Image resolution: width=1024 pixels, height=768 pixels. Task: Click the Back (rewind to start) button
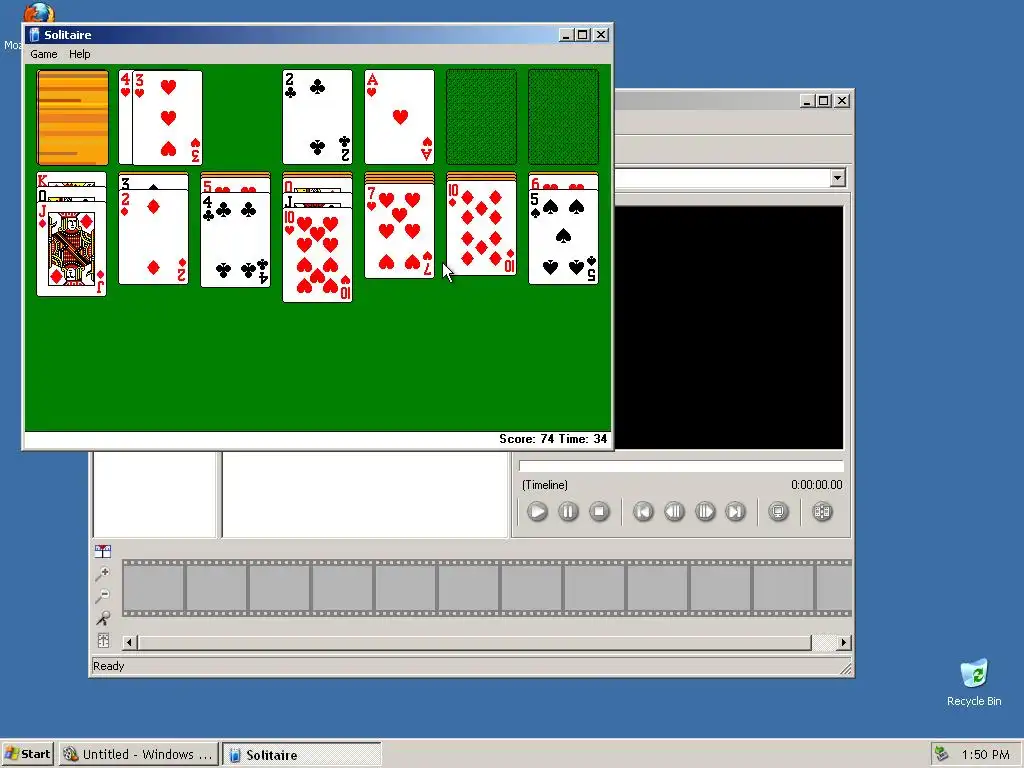point(643,511)
